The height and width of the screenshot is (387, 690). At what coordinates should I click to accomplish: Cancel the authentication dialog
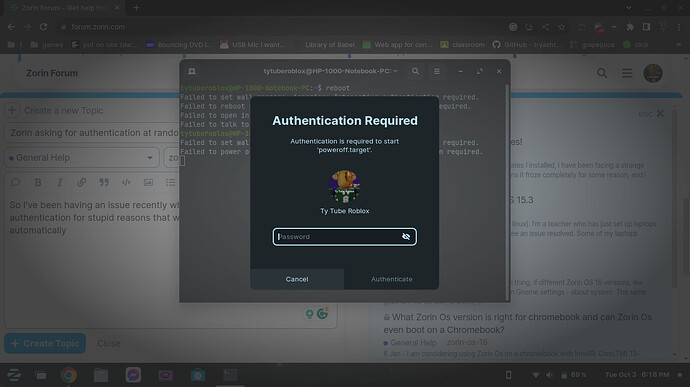(297, 279)
